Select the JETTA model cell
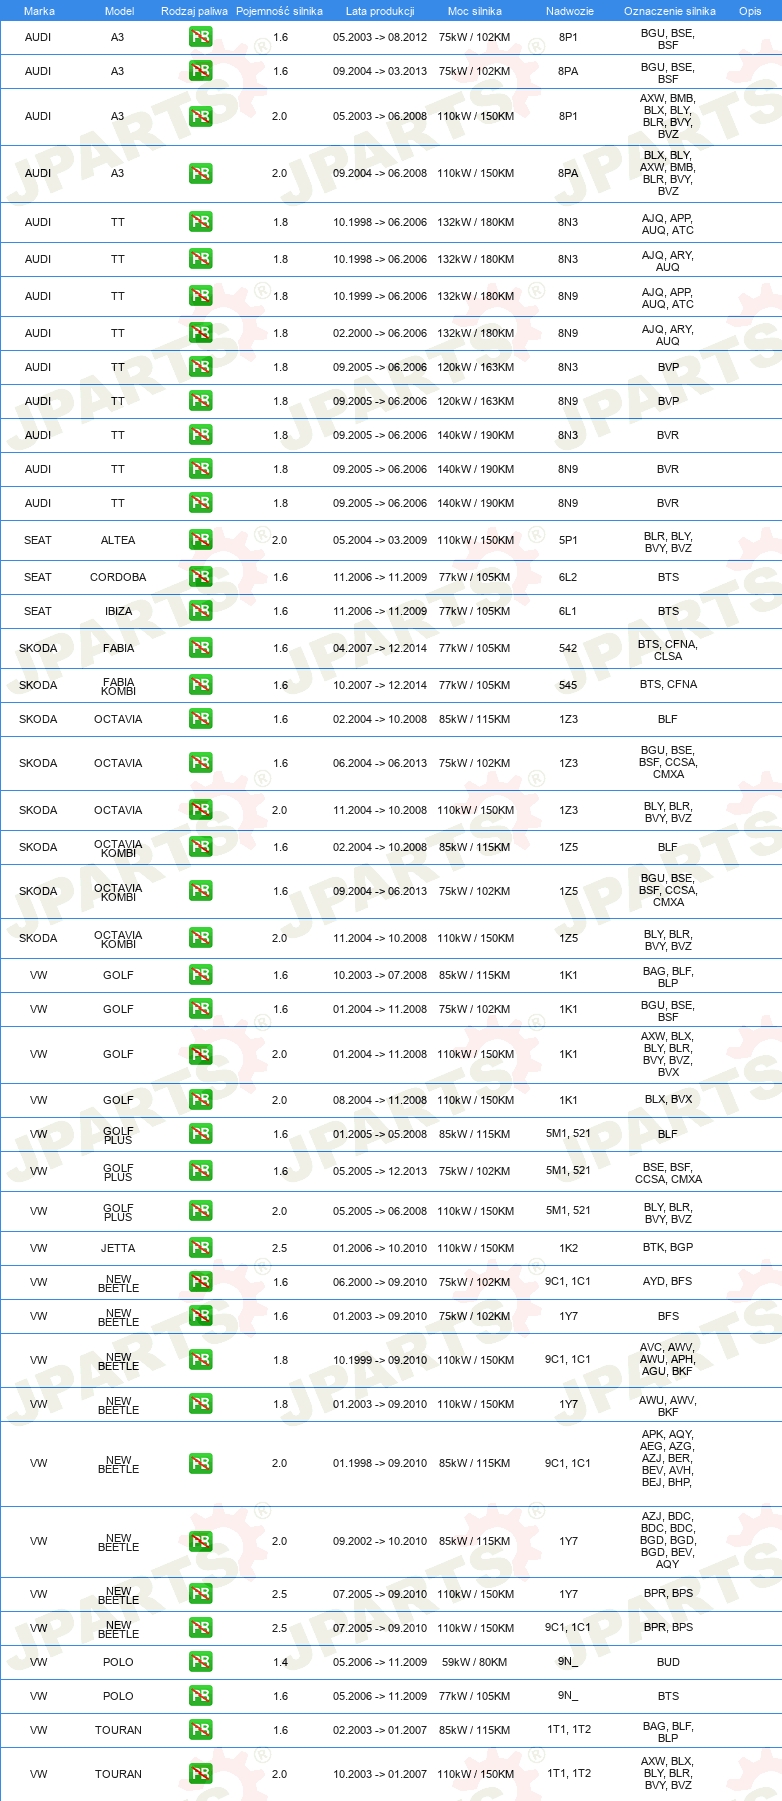 (x=118, y=1248)
